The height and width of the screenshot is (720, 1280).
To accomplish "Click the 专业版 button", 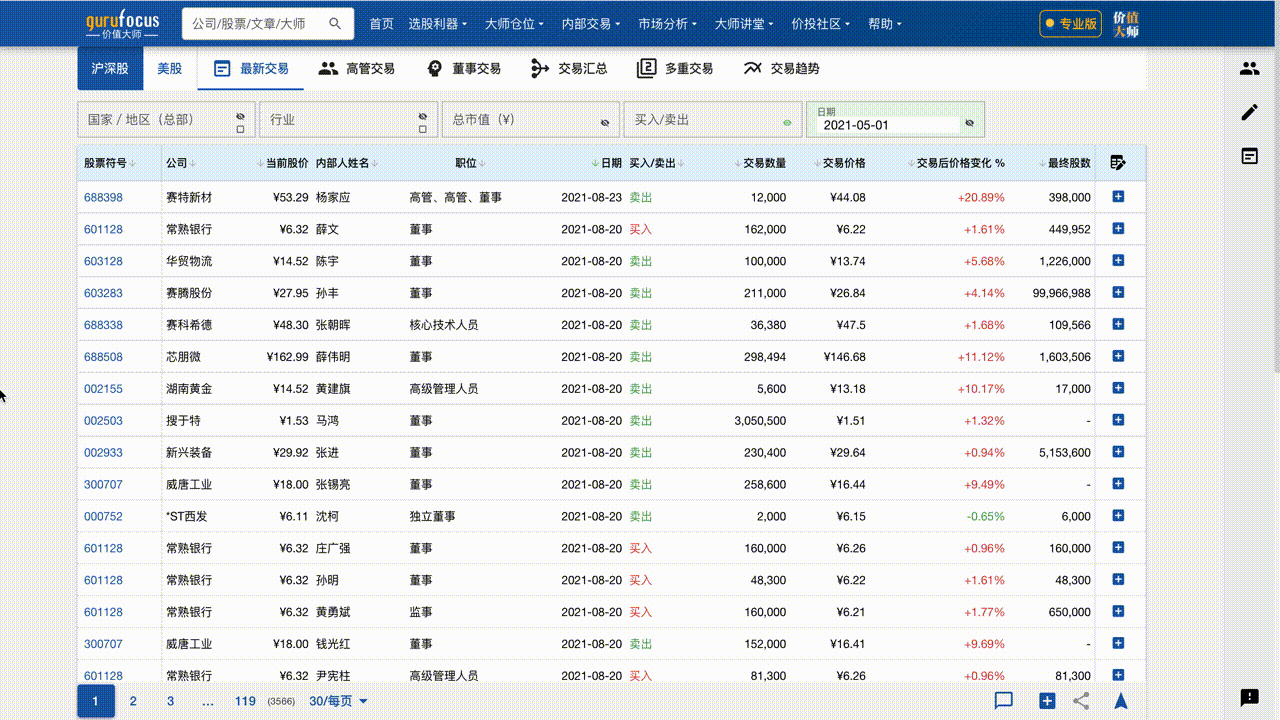I will 1070,24.
